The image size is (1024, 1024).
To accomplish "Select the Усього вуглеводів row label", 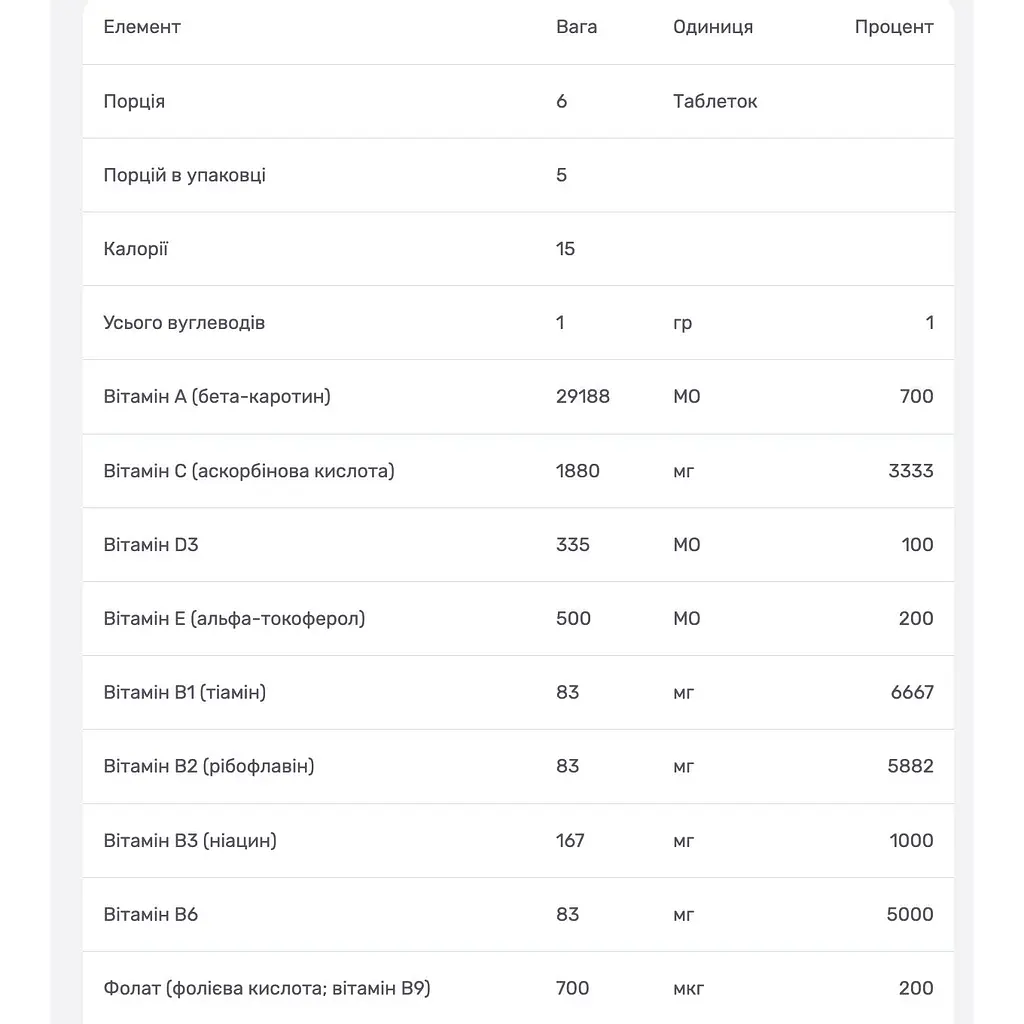I will pos(184,323).
